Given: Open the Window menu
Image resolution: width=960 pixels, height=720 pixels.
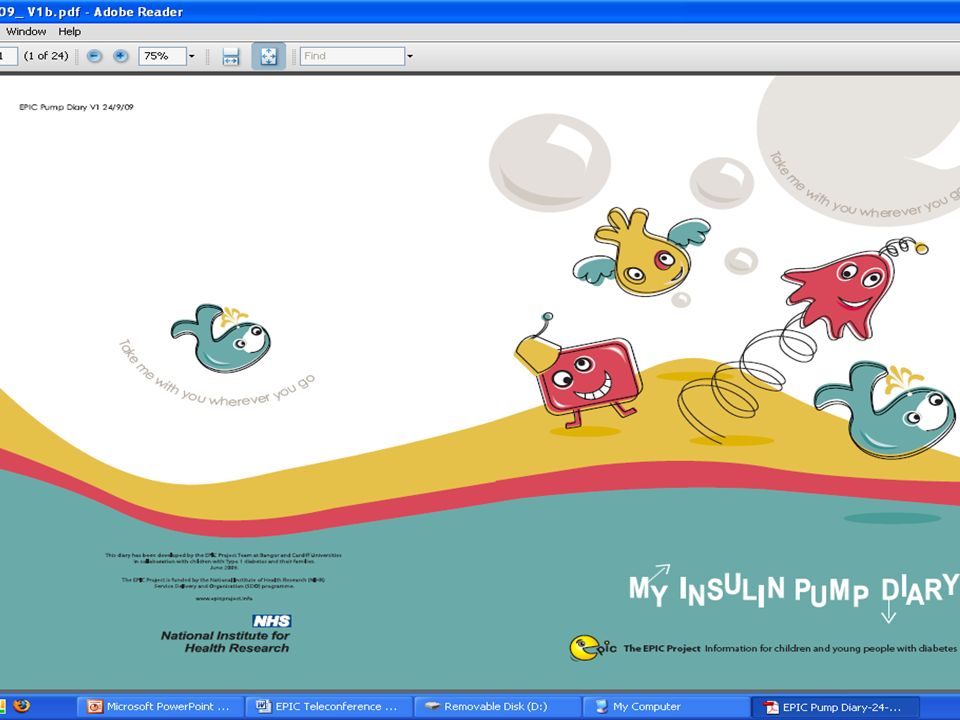Looking at the screenshot, I should [26, 31].
